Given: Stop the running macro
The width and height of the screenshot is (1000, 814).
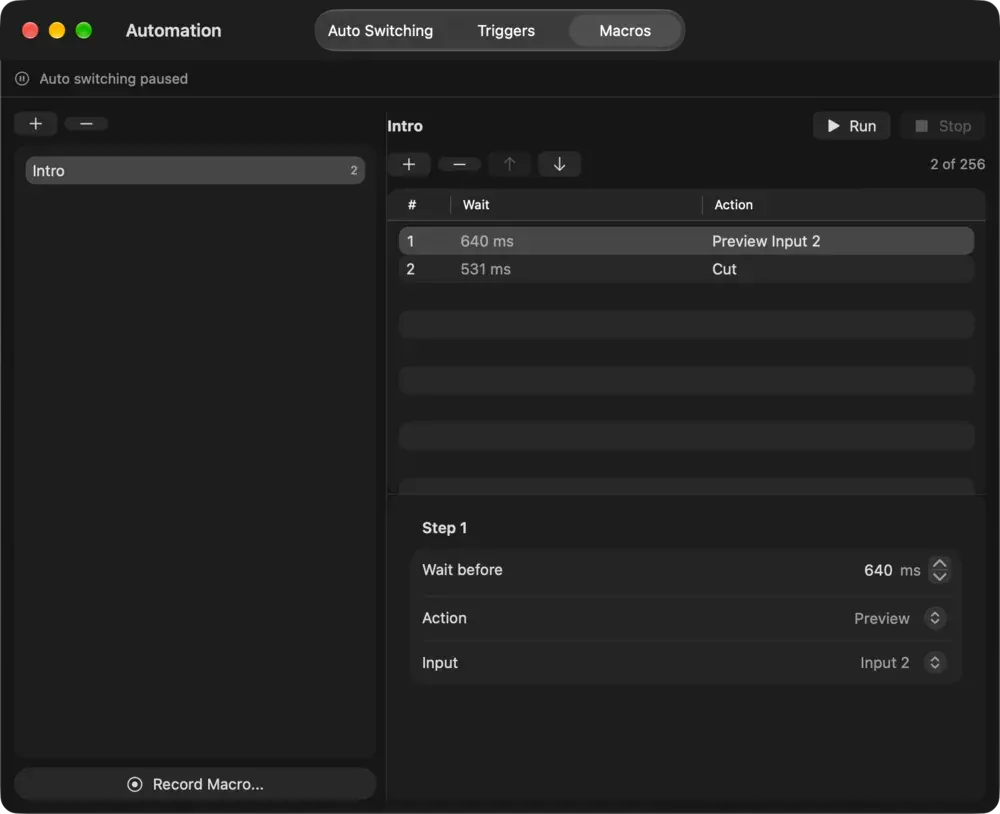Looking at the screenshot, I should (x=943, y=126).
